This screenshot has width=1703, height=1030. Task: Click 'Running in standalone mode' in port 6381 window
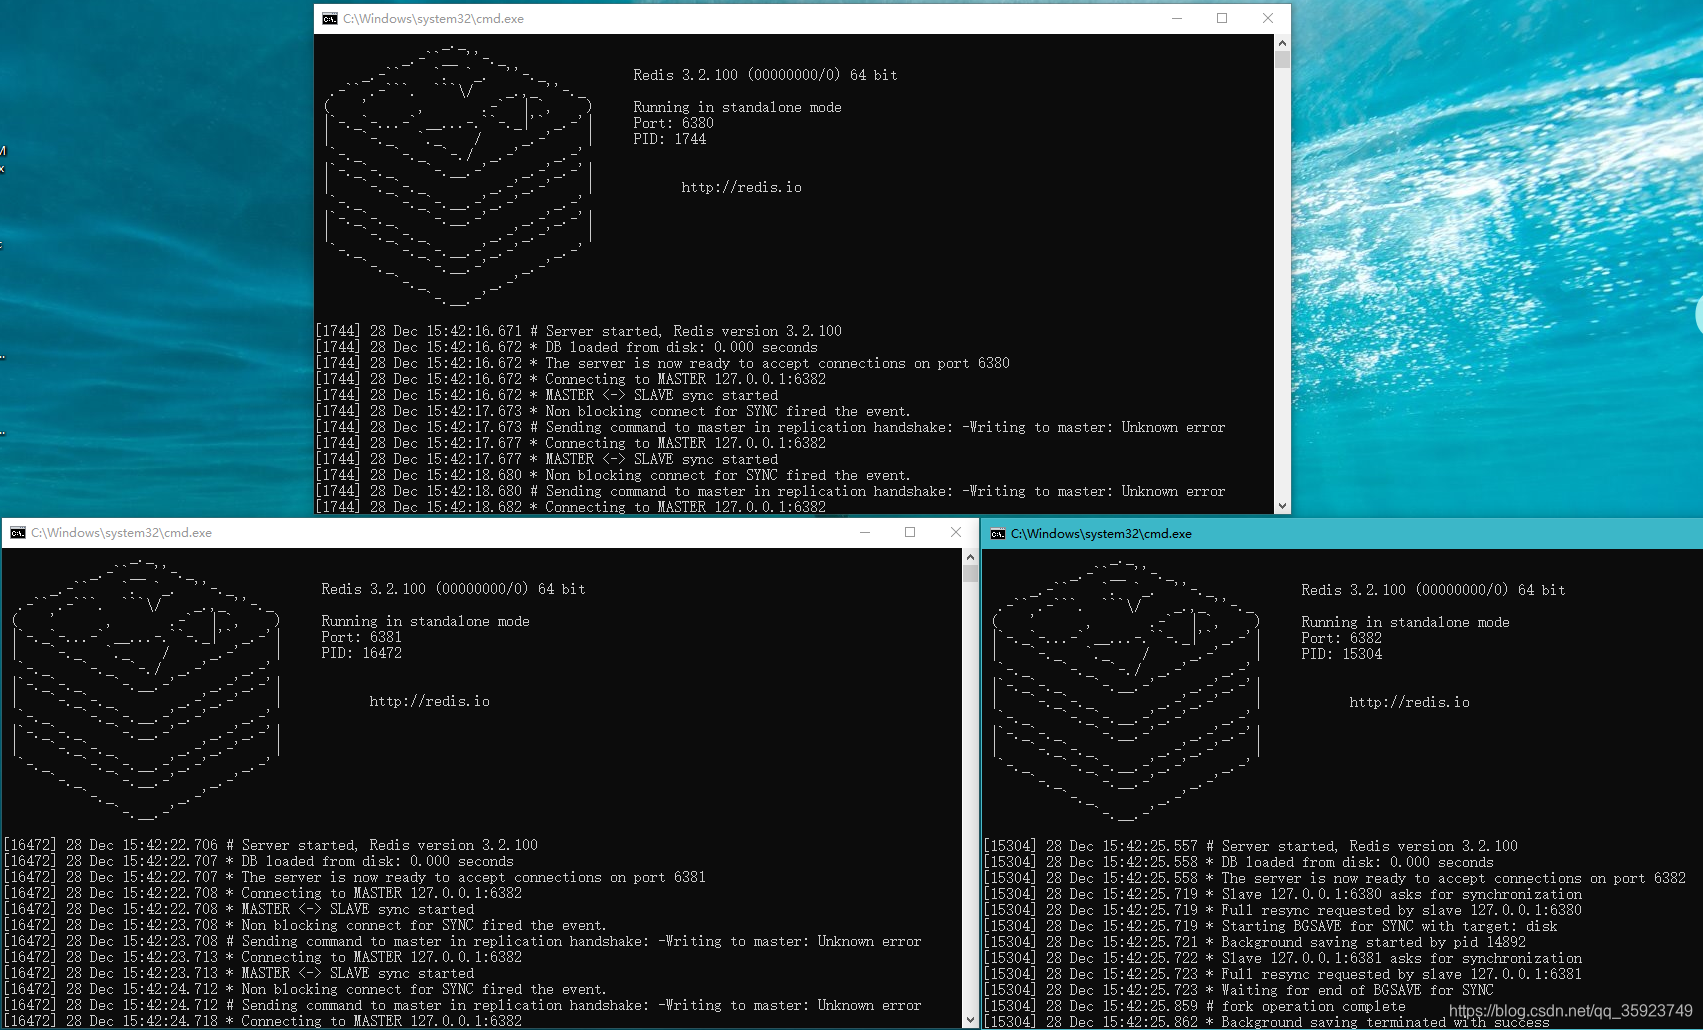425,621
